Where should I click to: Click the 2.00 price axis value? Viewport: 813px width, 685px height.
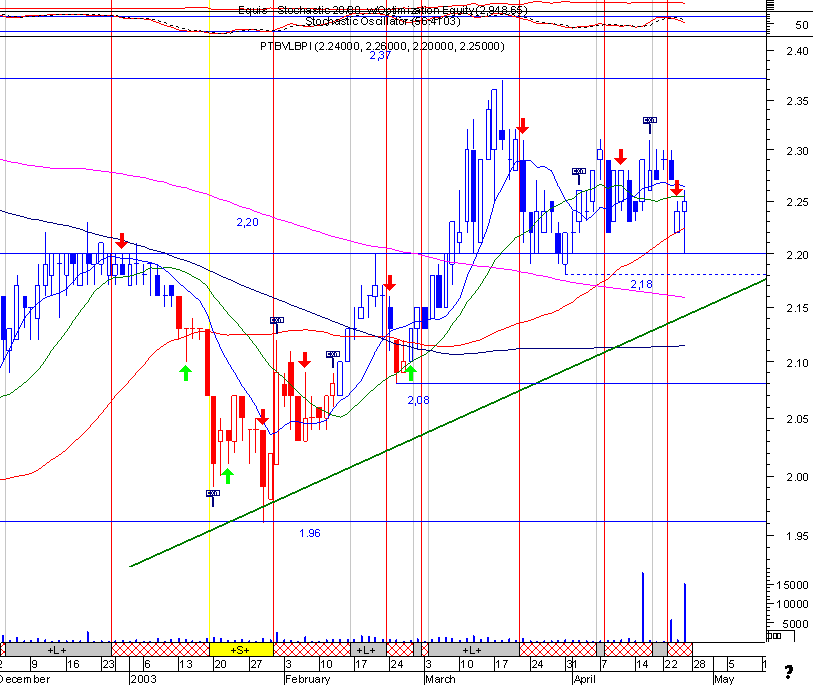point(797,477)
